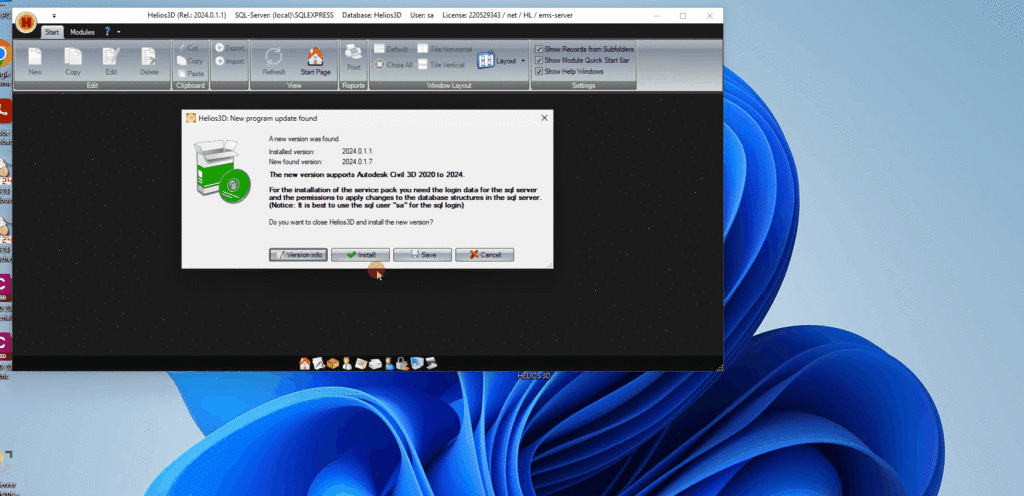Open the red Acrobat shortcut on the desktop
The width and height of the screenshot is (1024, 496).
[5, 111]
